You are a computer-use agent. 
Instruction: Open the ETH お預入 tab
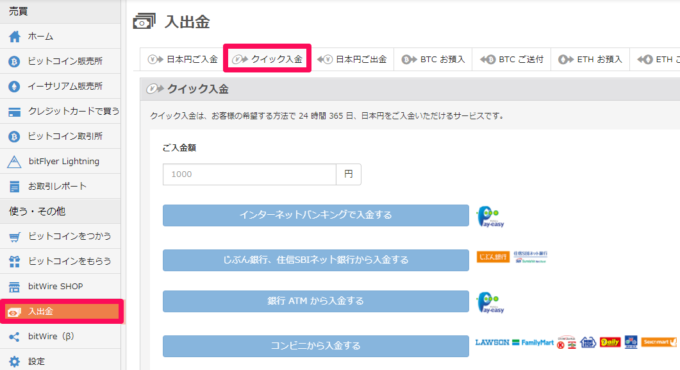point(590,59)
